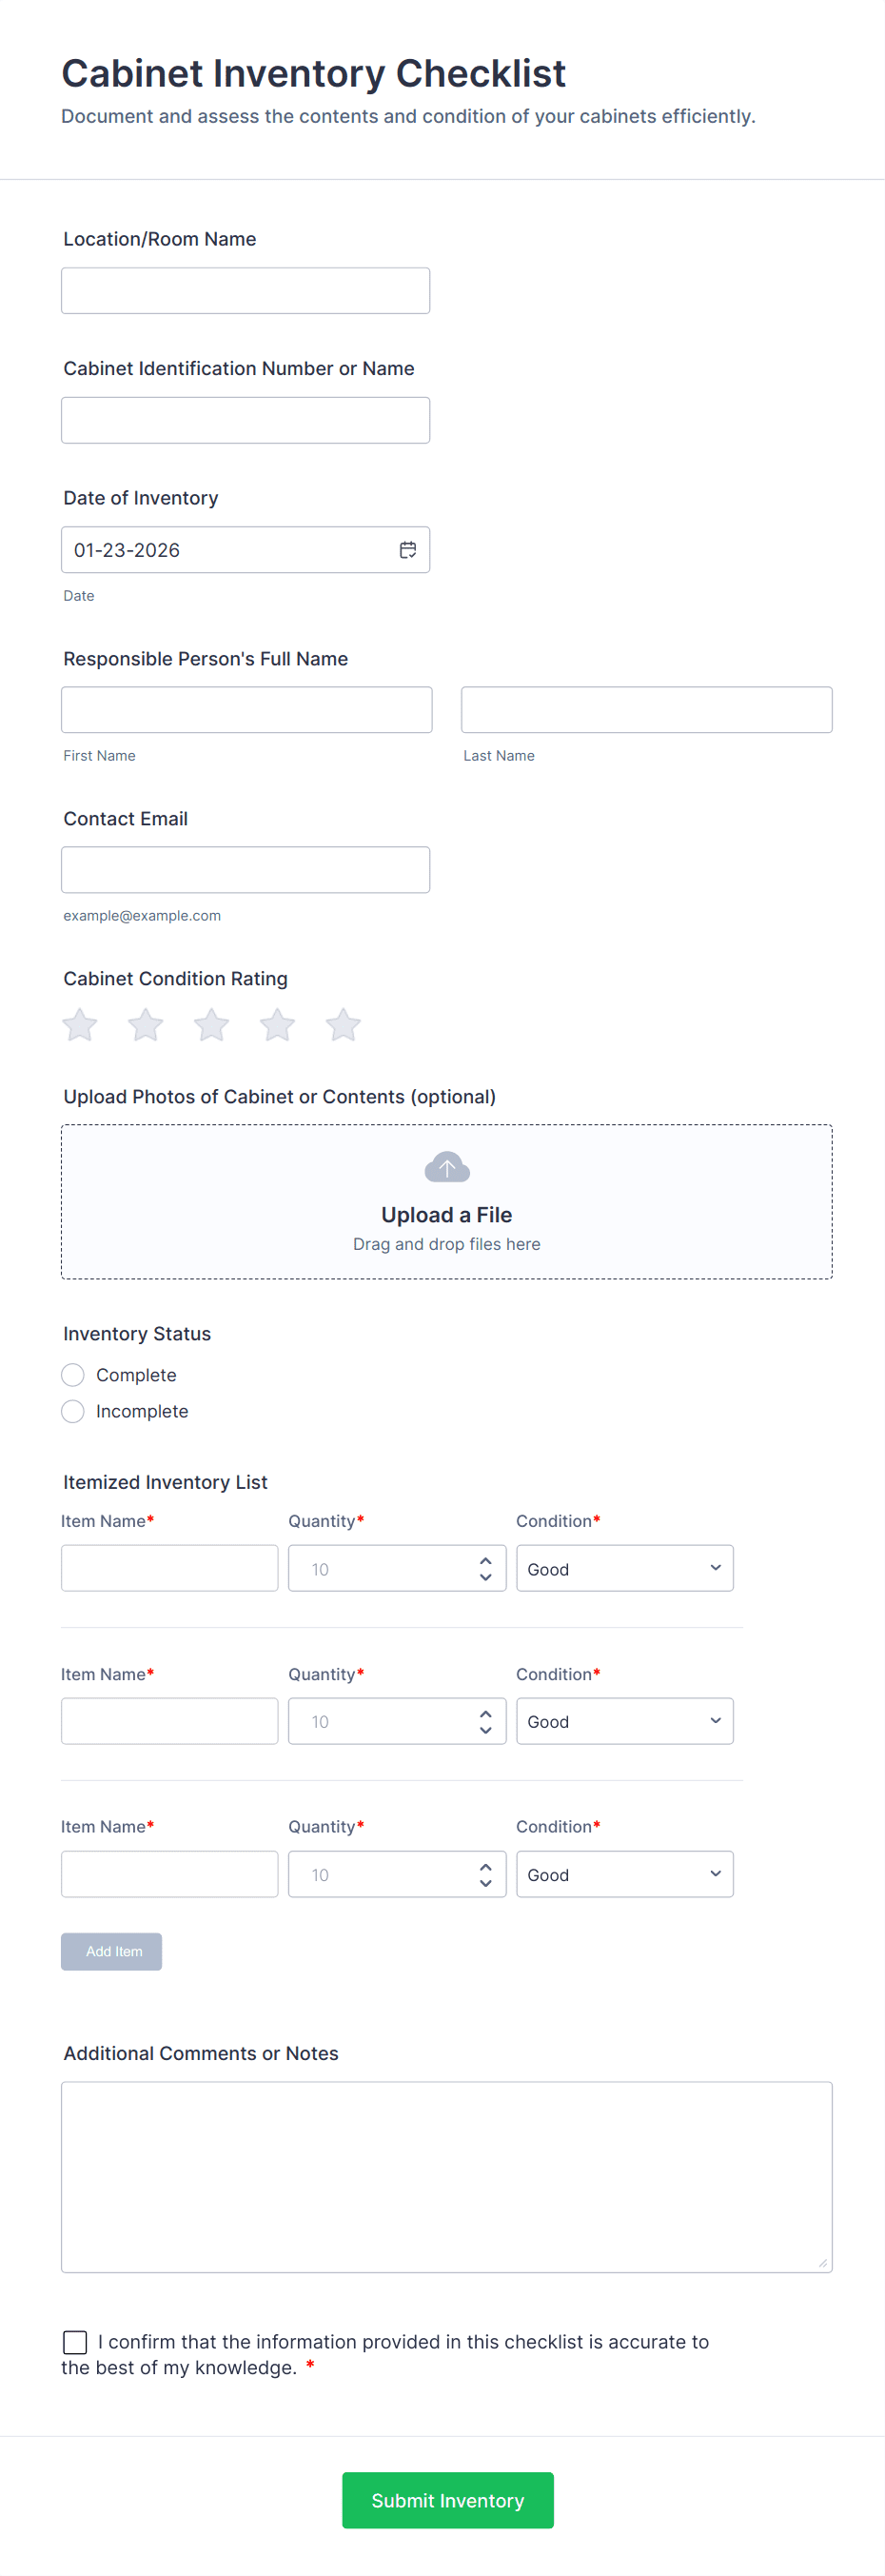Open first item's Condition dropdown
885x2576 pixels.
pyautogui.click(x=624, y=1568)
